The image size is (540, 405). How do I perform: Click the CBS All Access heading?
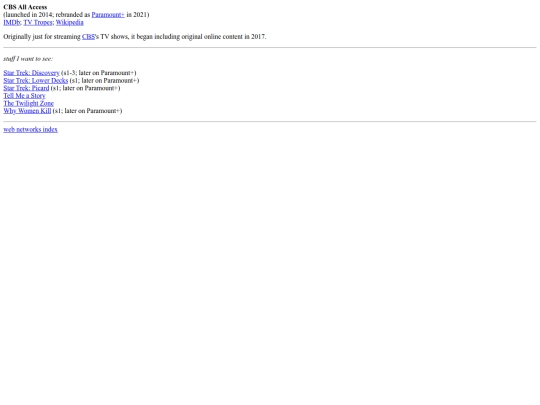(x=25, y=7)
